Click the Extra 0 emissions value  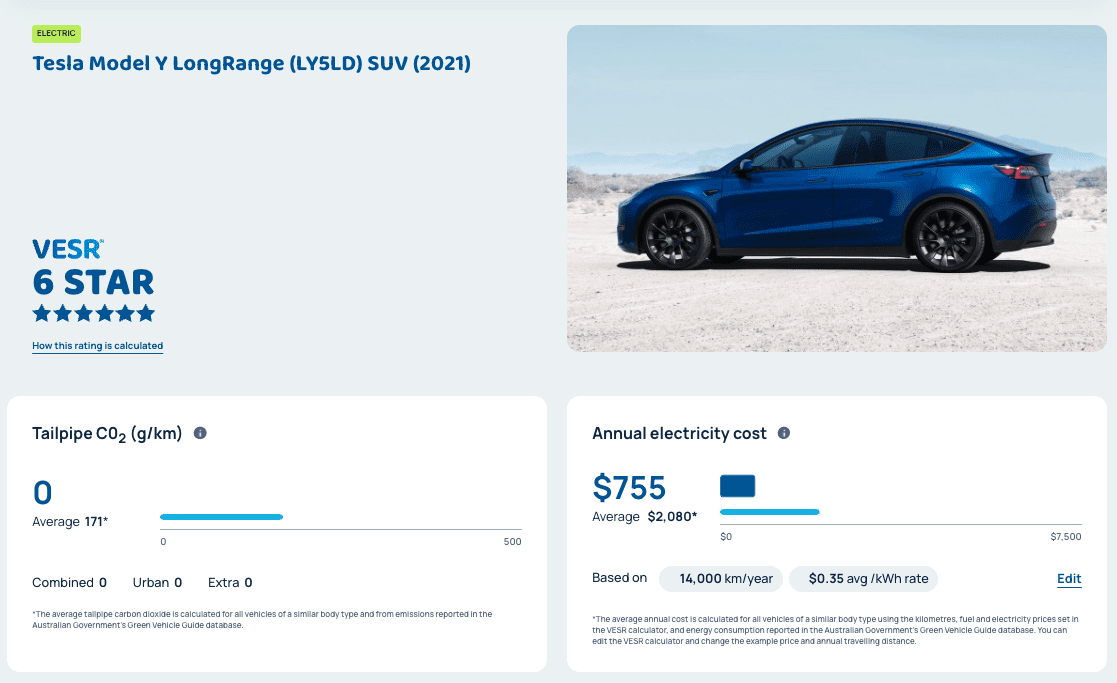tap(230, 583)
